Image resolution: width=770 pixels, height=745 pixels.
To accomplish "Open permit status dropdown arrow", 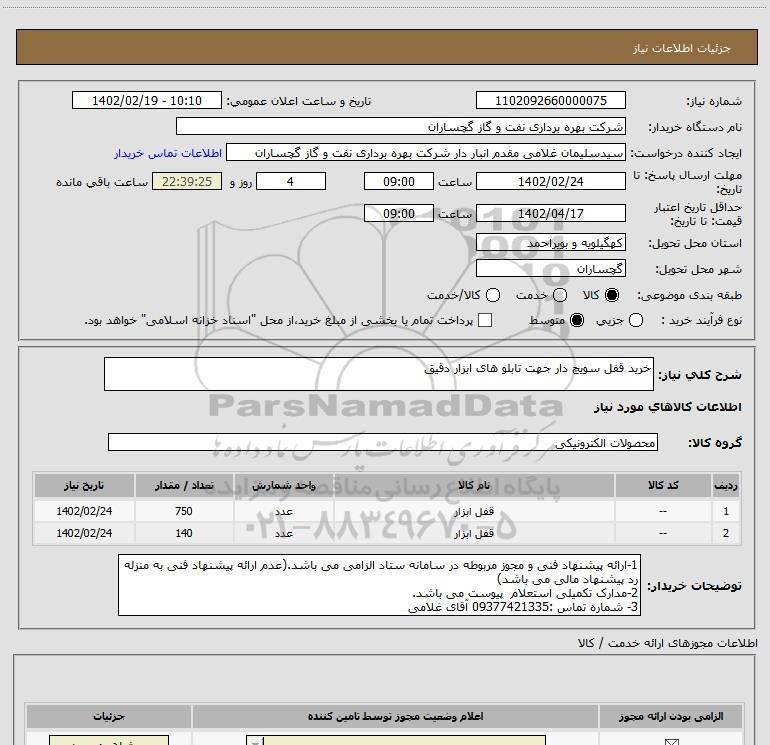I will pos(255,741).
